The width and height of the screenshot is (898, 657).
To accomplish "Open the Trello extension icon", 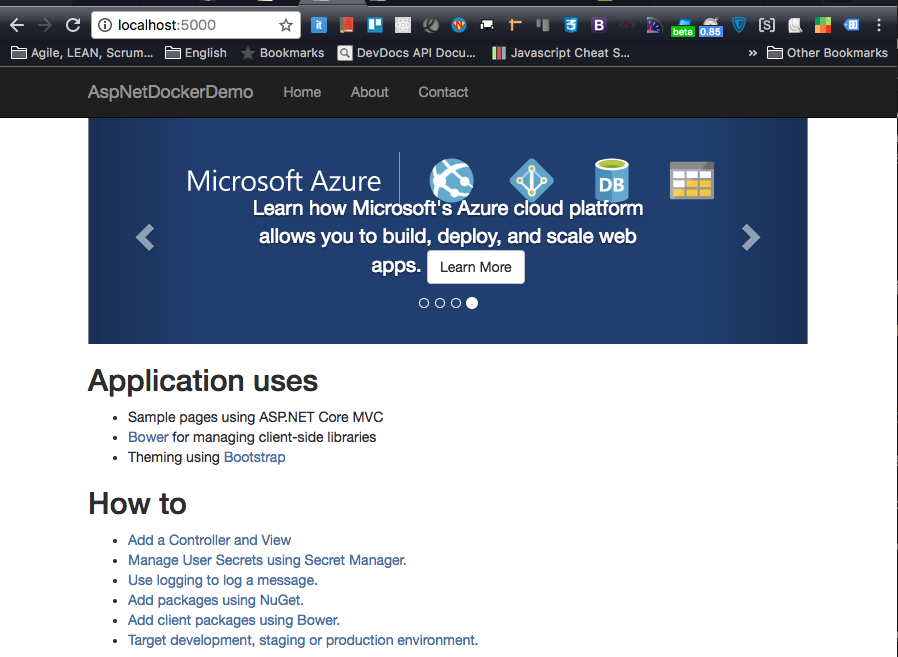I will pos(375,25).
